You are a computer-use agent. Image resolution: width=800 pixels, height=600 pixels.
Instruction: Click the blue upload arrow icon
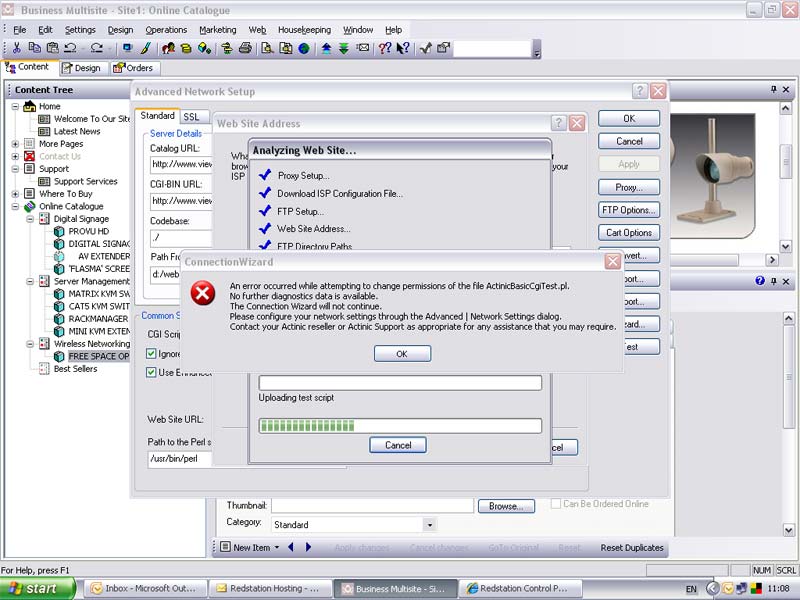(x=327, y=48)
